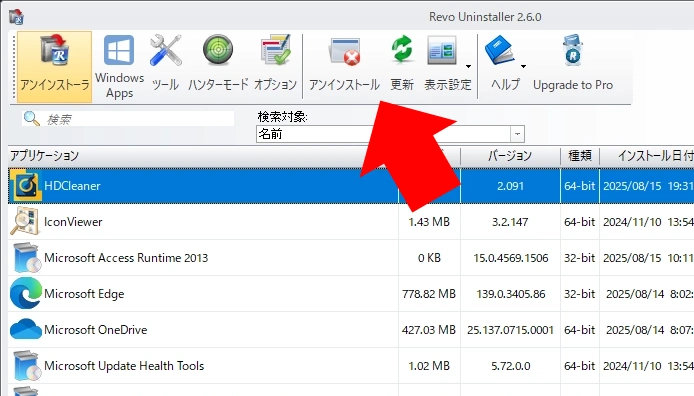The width and height of the screenshot is (694, 396).
Task: Click the Uninstall (アンインストール) toolbar icon
Action: point(344,51)
